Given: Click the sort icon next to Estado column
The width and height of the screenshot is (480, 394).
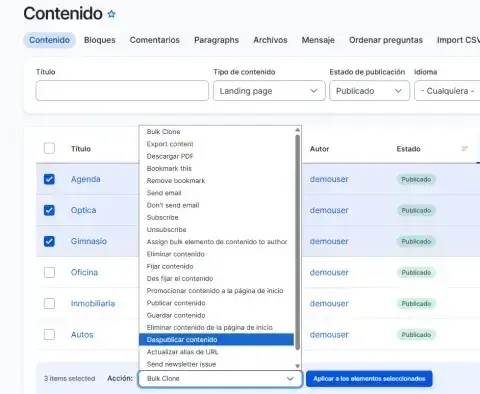Looking at the screenshot, I should (465, 149).
